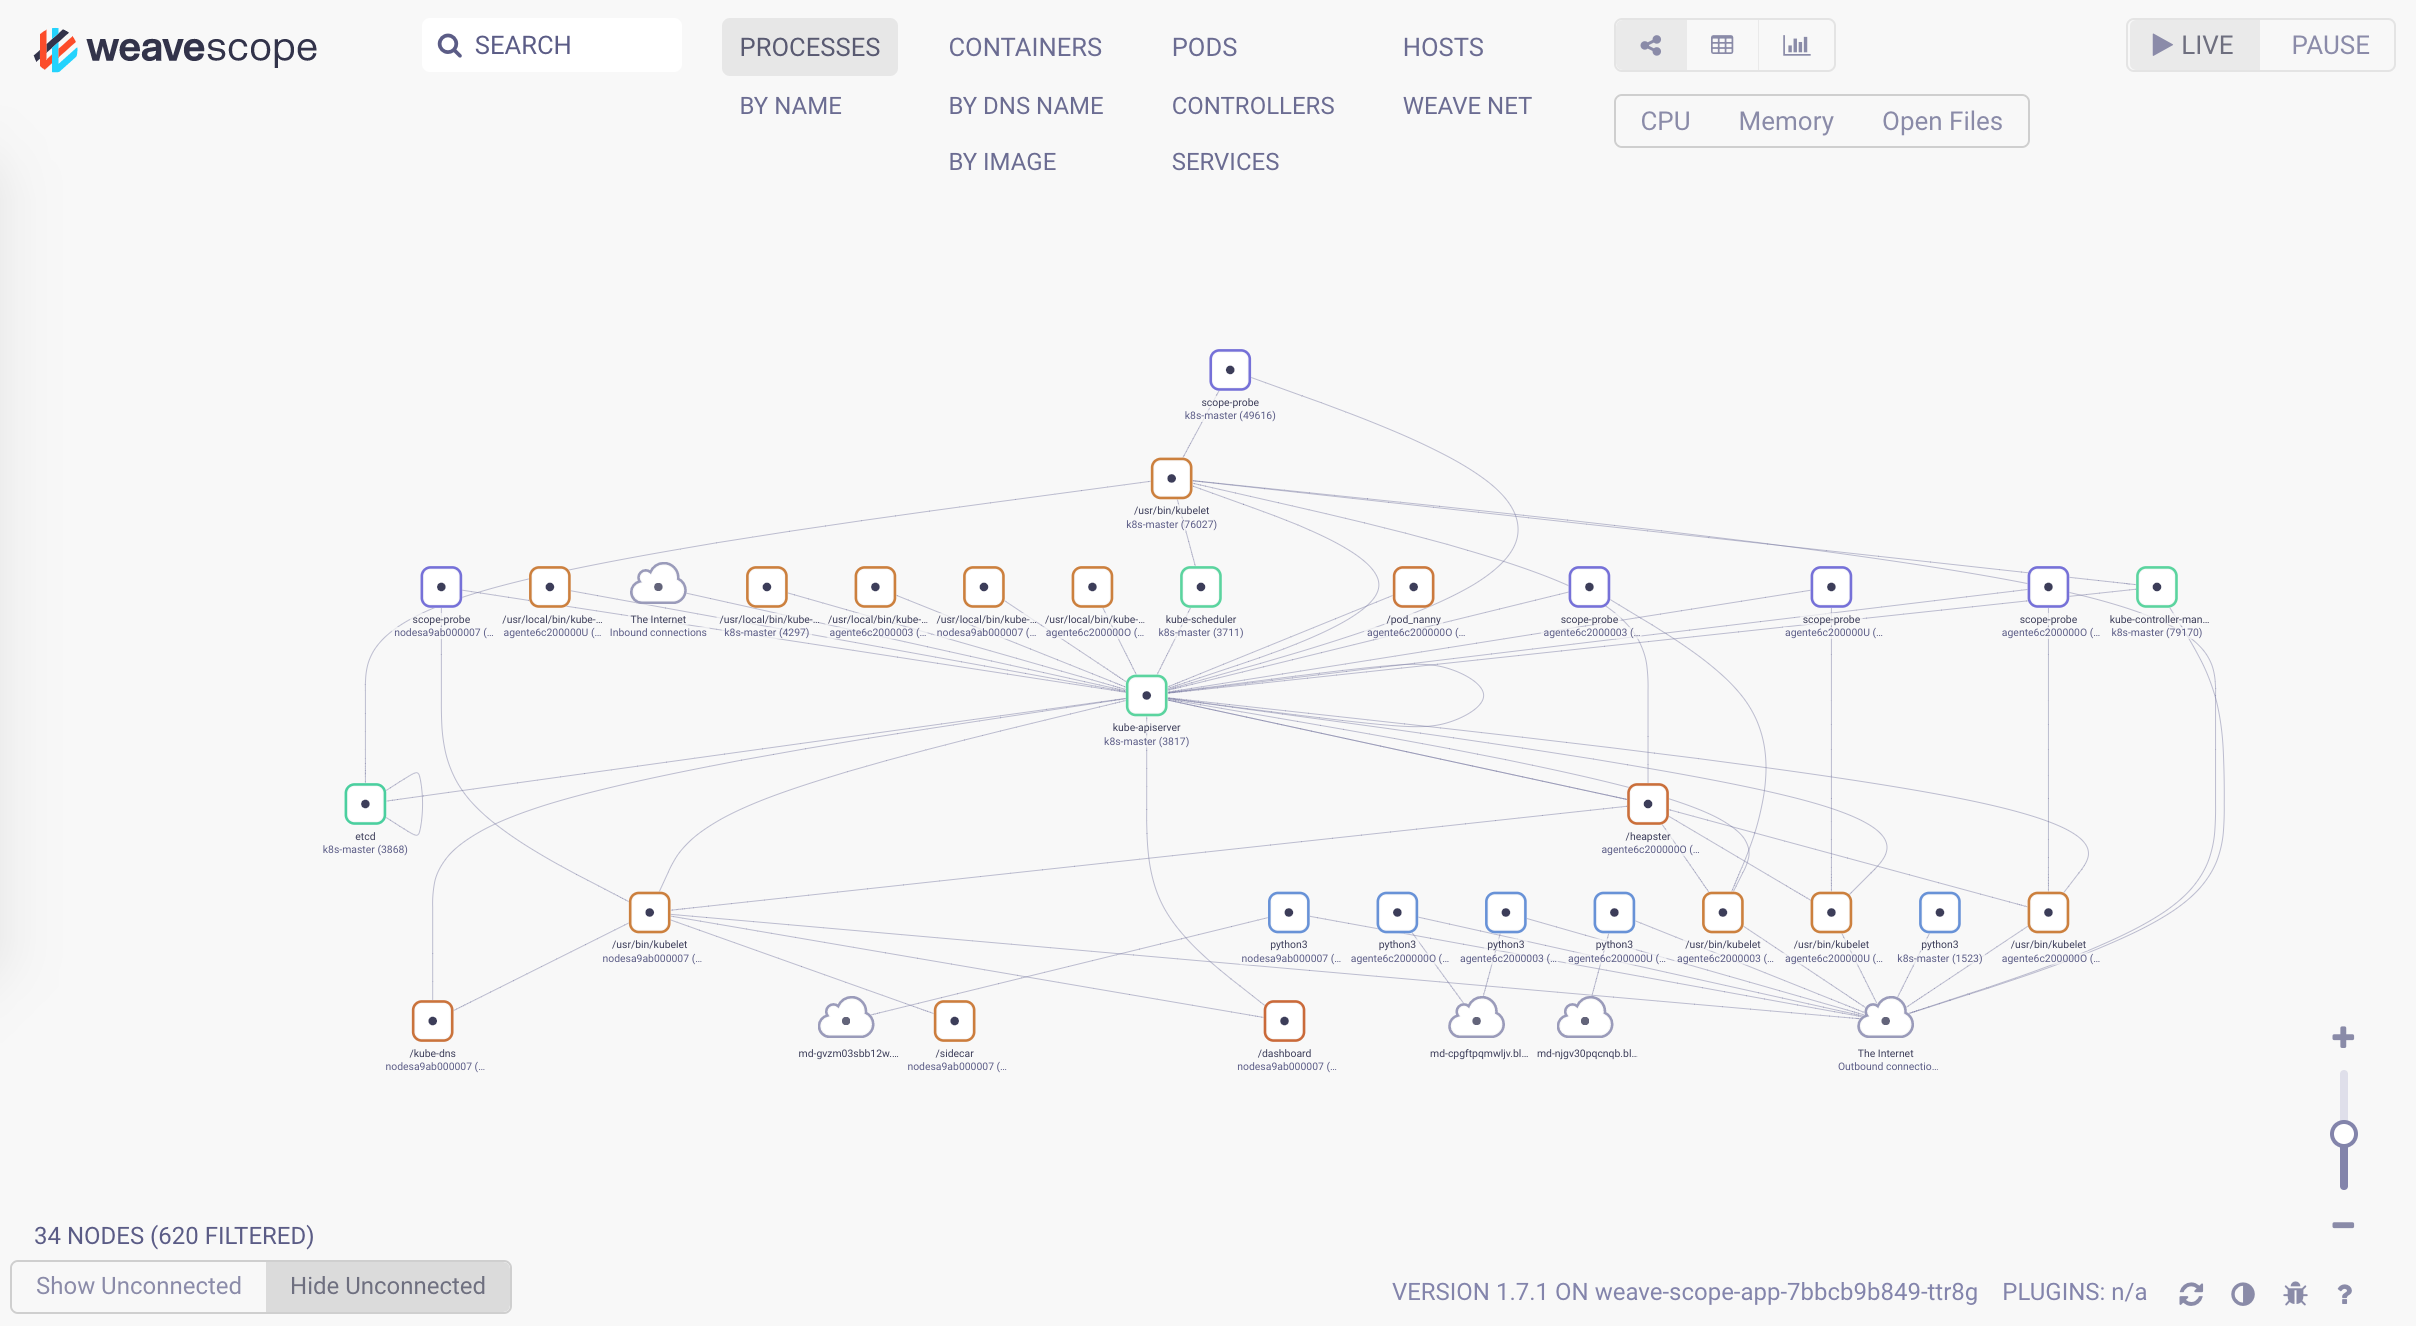Open the help question mark icon
Viewport: 2416px width, 1326px height.
tap(2345, 1294)
